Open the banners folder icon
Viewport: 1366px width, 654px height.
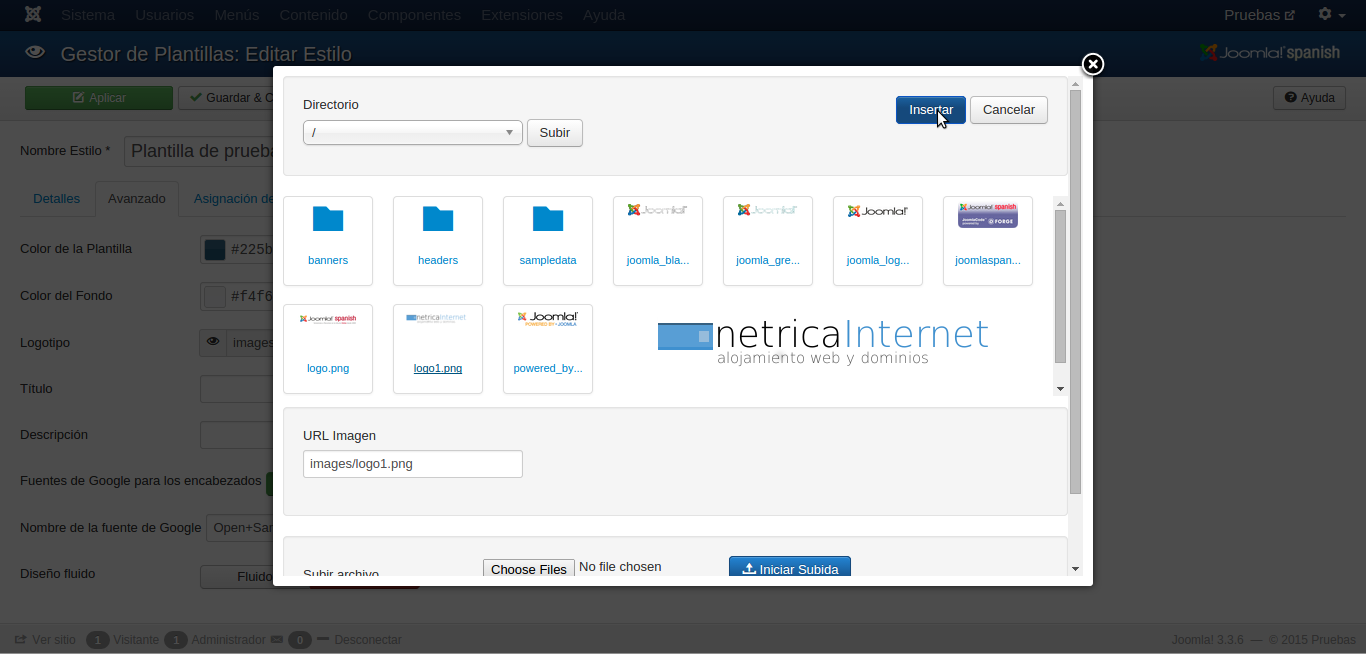[328, 220]
